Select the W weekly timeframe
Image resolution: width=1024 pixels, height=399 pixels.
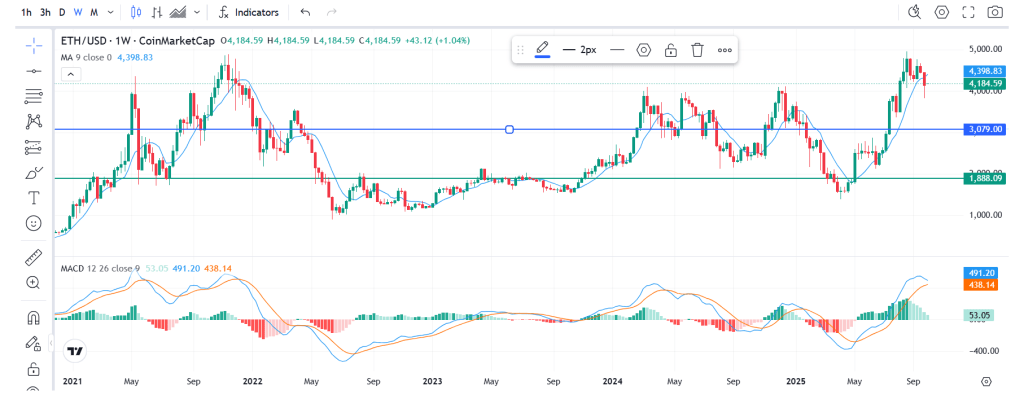tap(78, 12)
